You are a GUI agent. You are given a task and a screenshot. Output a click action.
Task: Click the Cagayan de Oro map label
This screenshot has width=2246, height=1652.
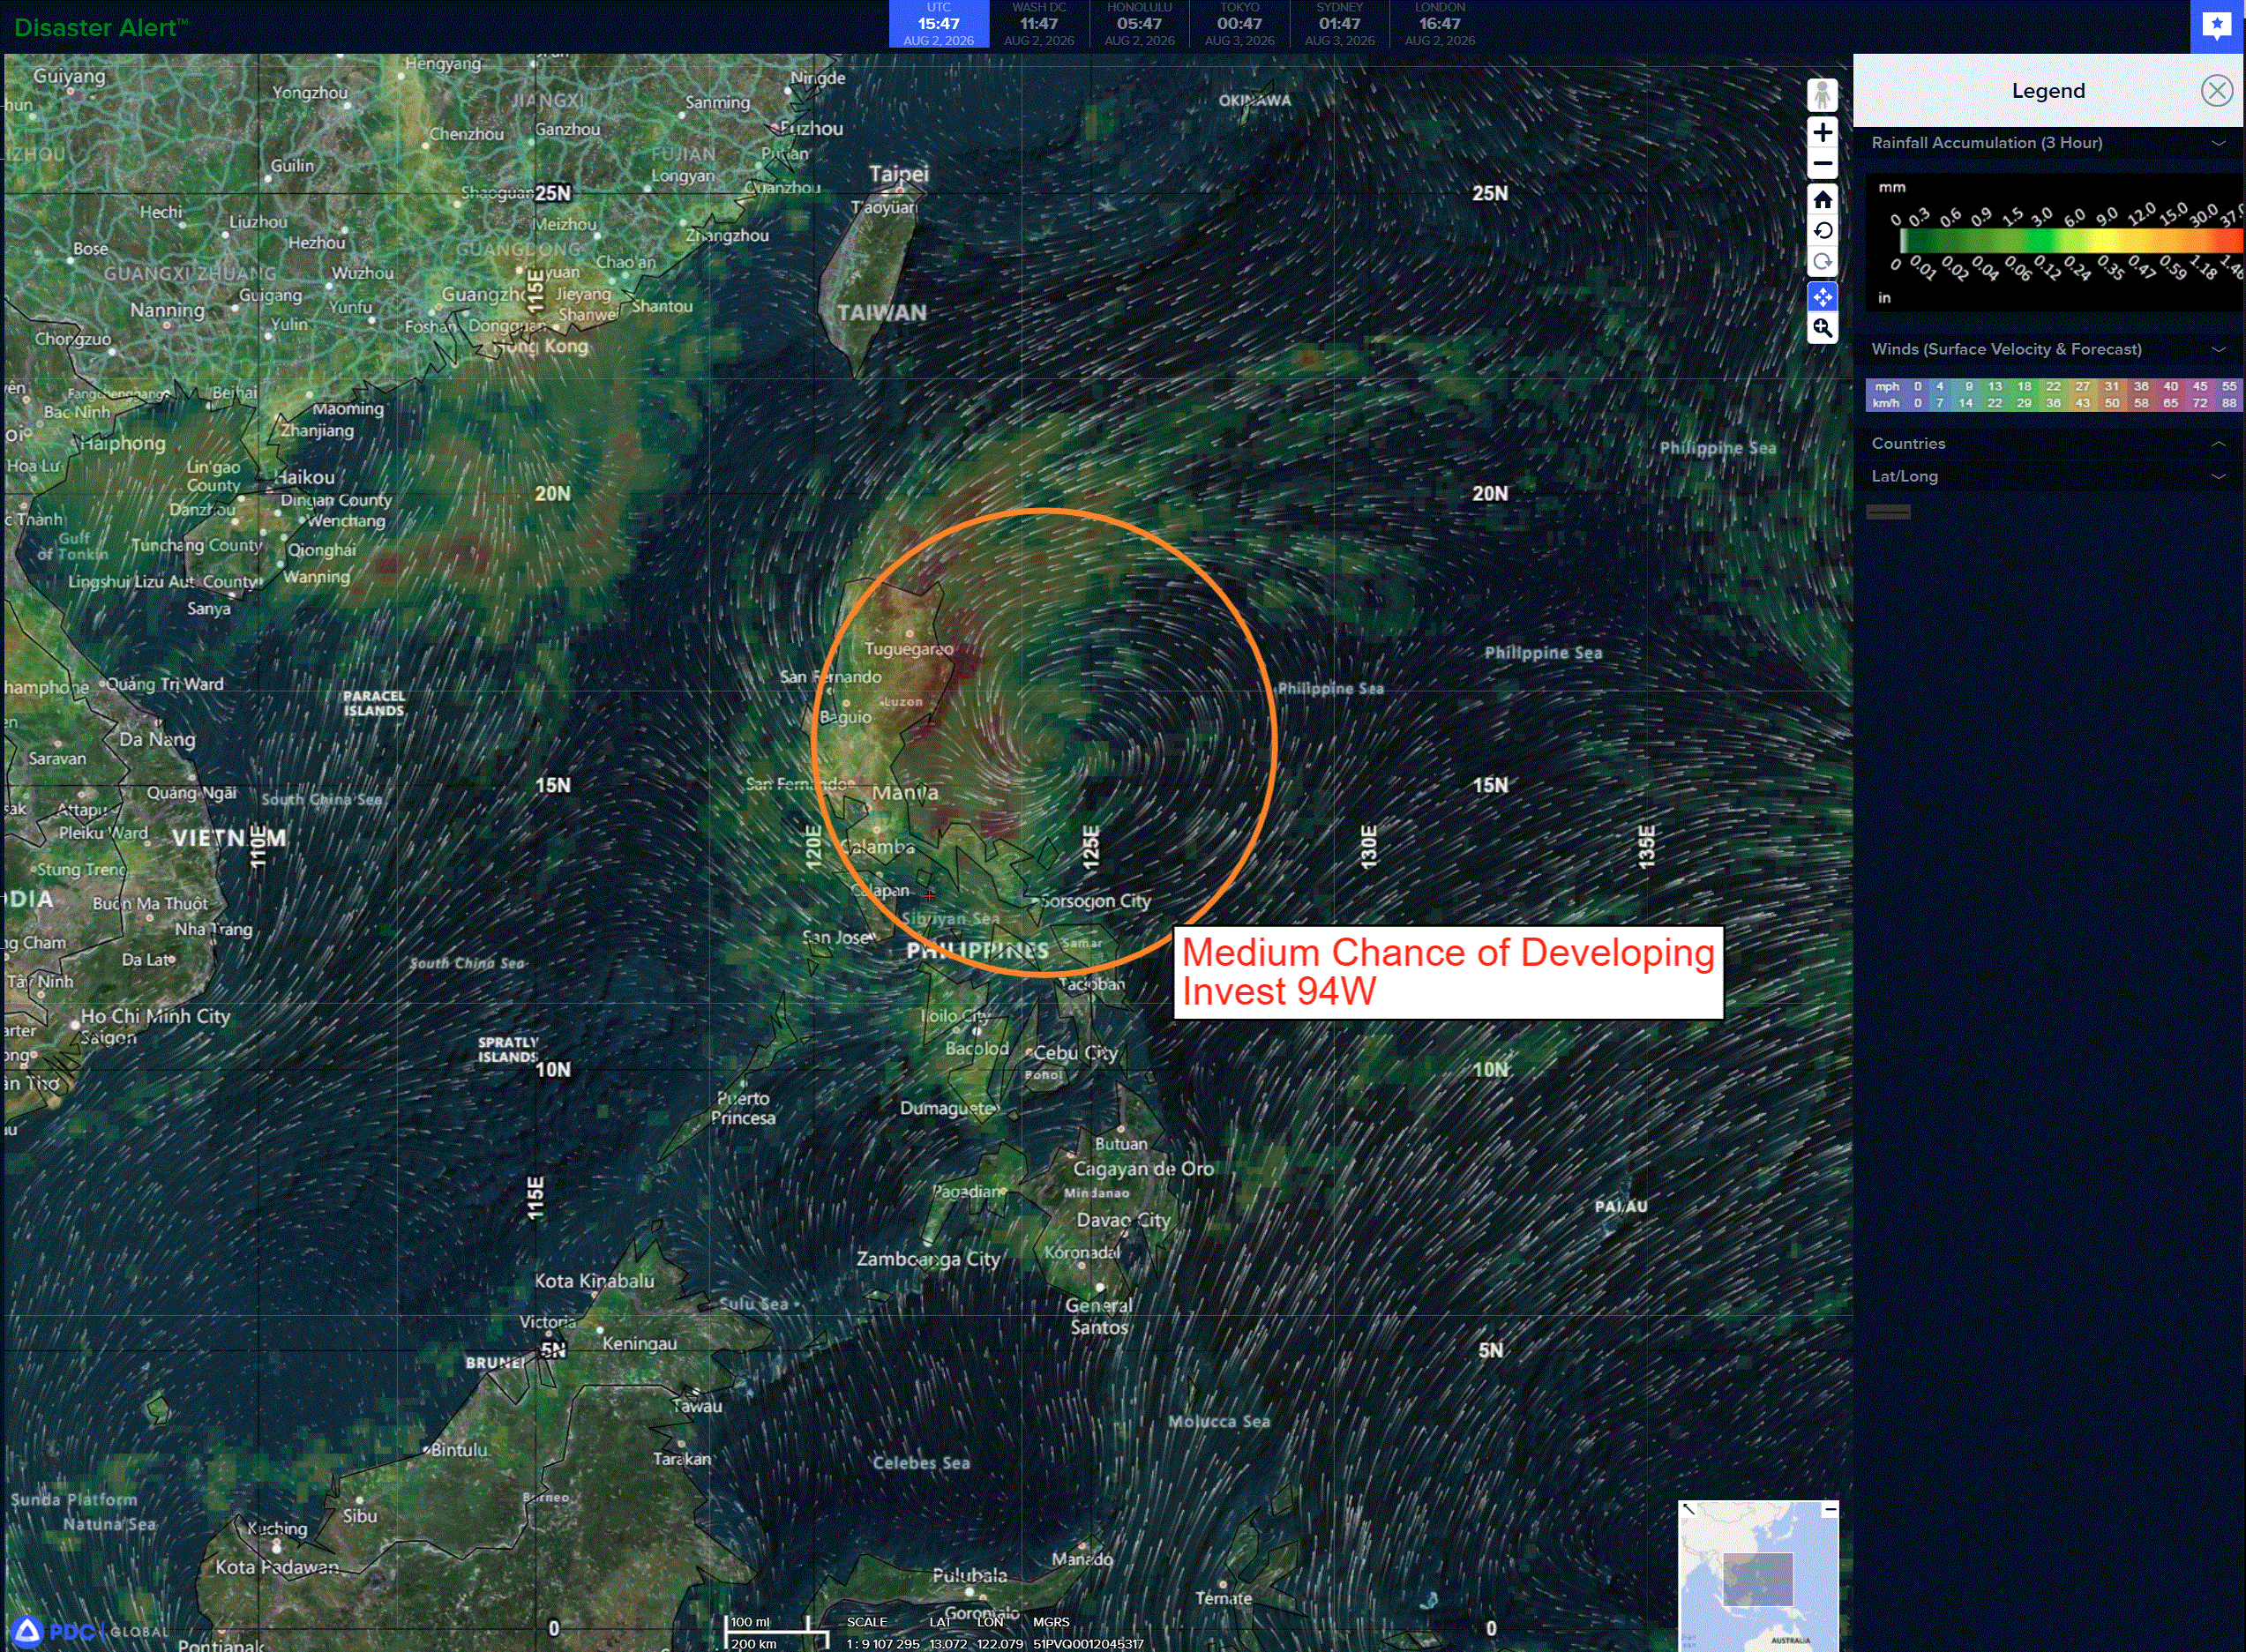(x=1143, y=1169)
